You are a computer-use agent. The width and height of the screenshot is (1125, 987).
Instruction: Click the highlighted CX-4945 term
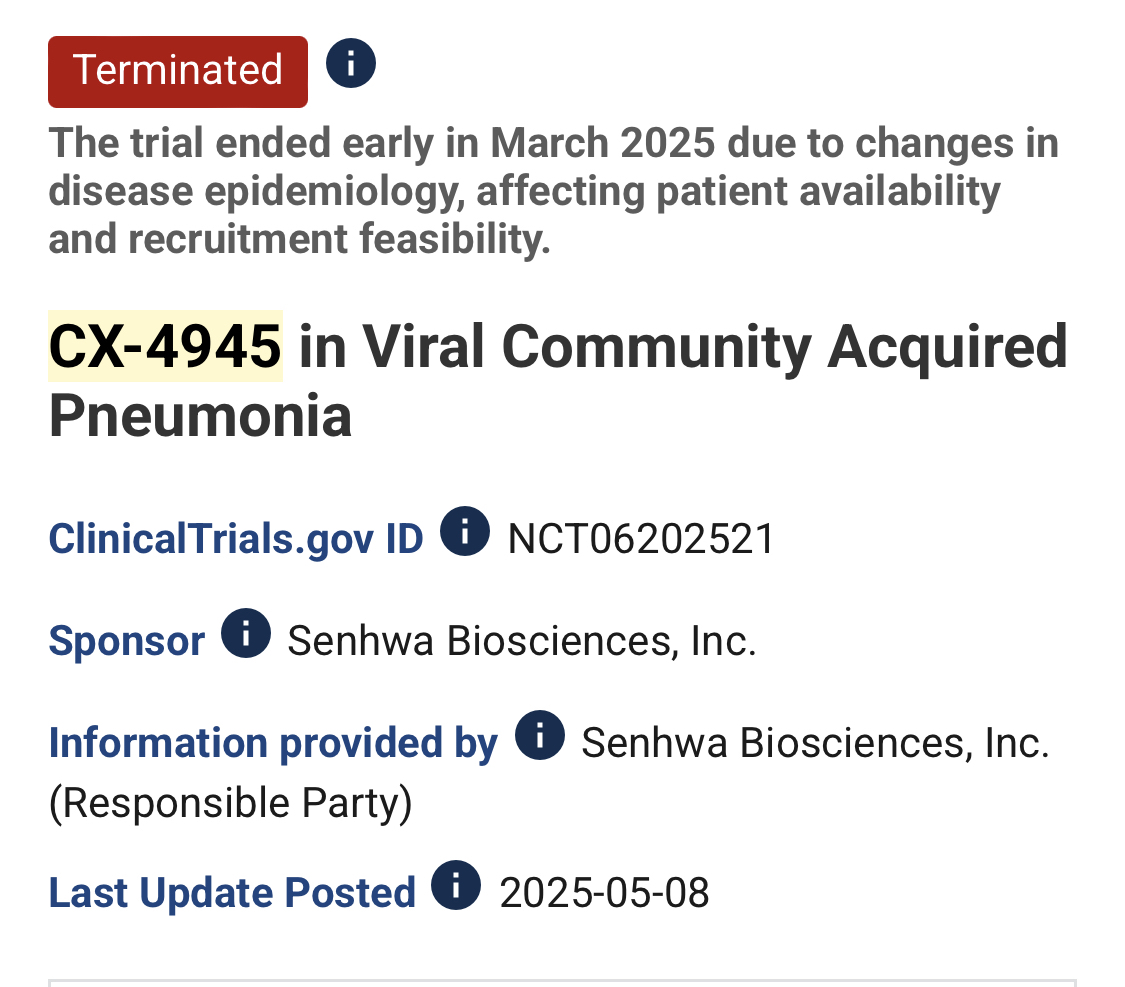click(x=166, y=346)
